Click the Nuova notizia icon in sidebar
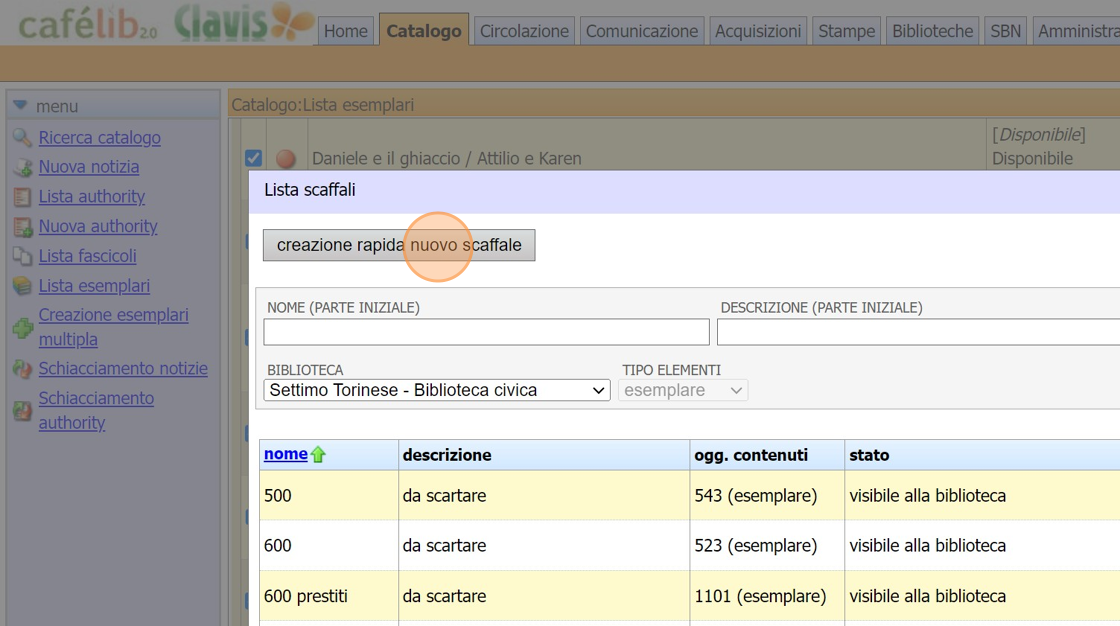 [22, 168]
